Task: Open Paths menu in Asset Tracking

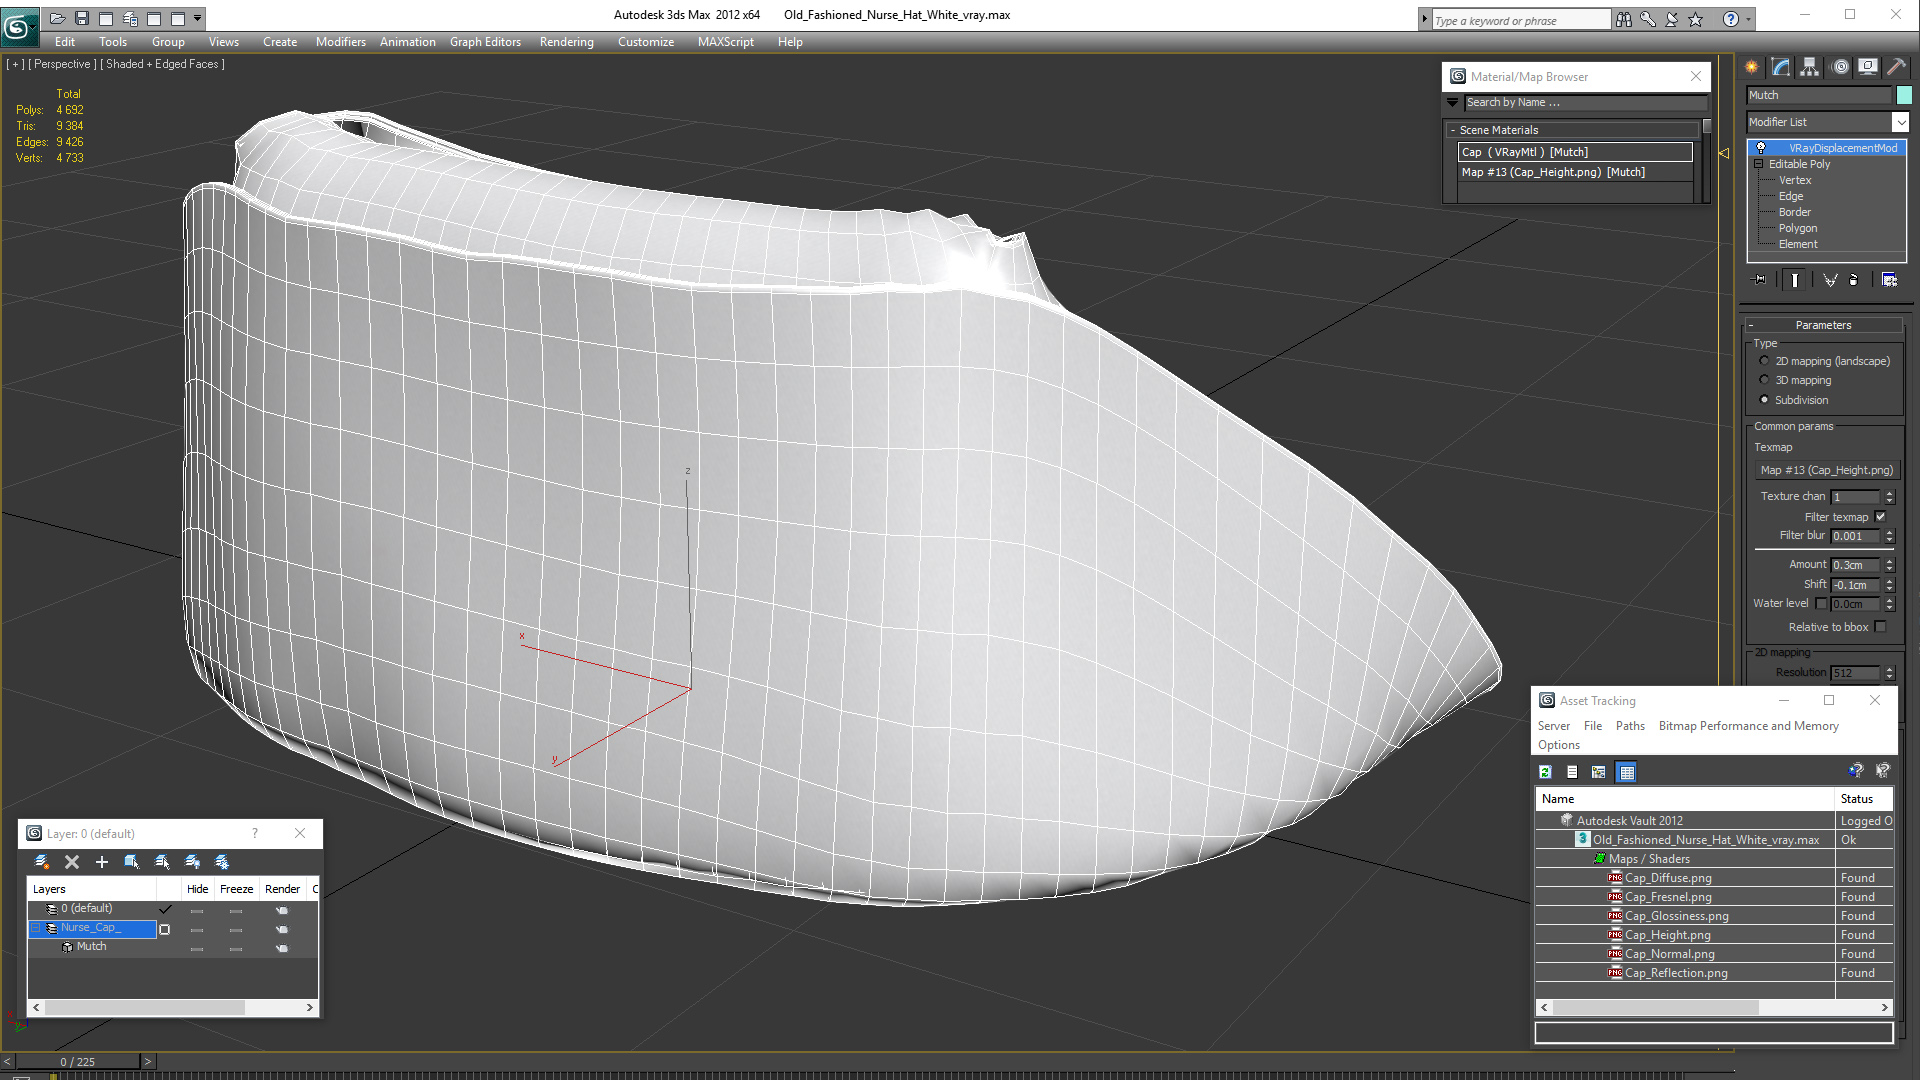Action: pos(1629,726)
